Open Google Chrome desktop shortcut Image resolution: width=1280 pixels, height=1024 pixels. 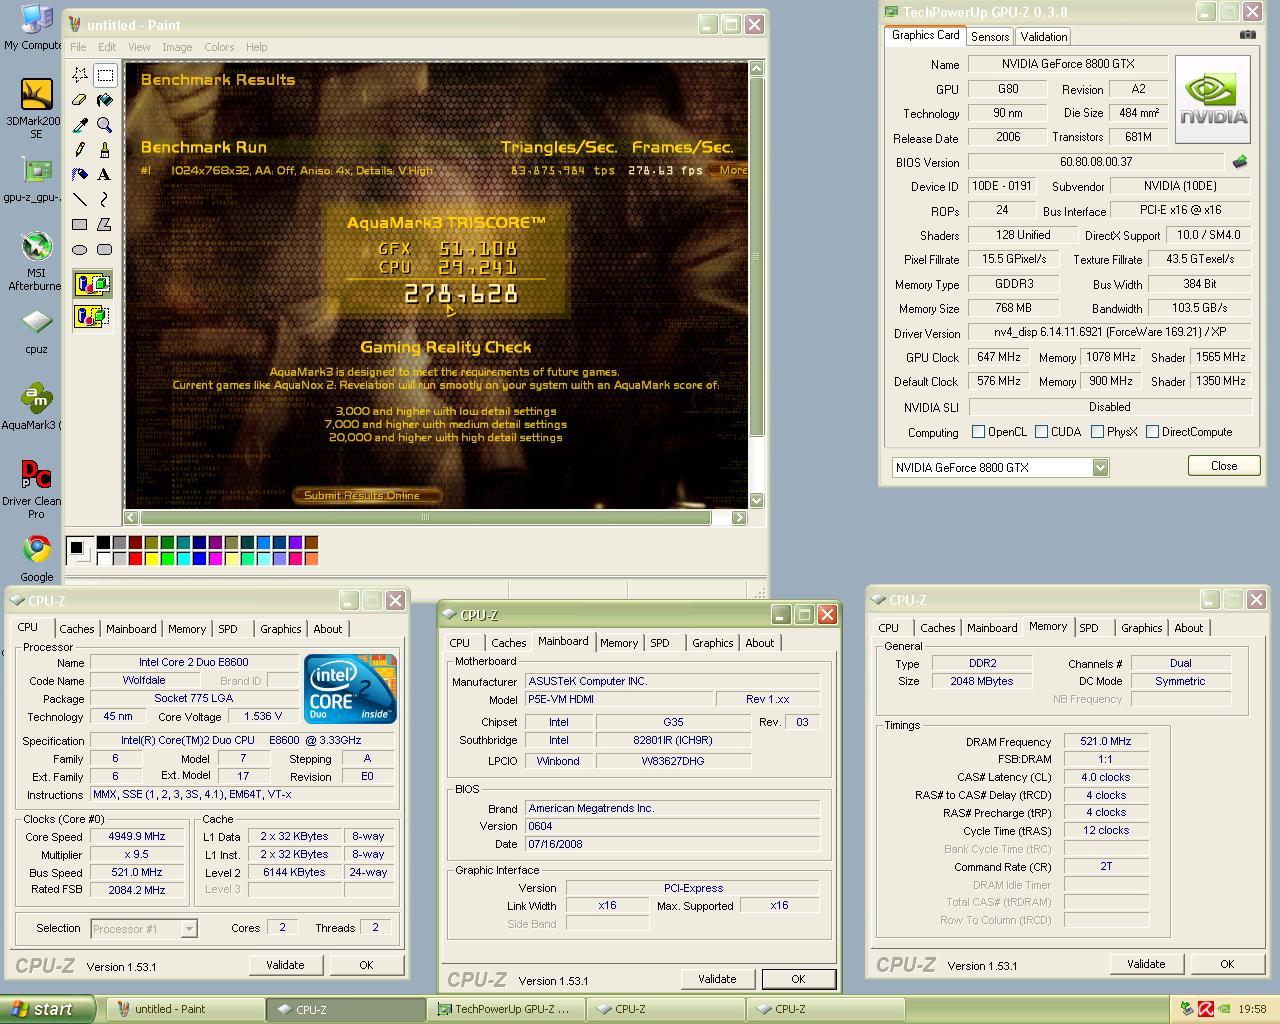tap(37, 558)
